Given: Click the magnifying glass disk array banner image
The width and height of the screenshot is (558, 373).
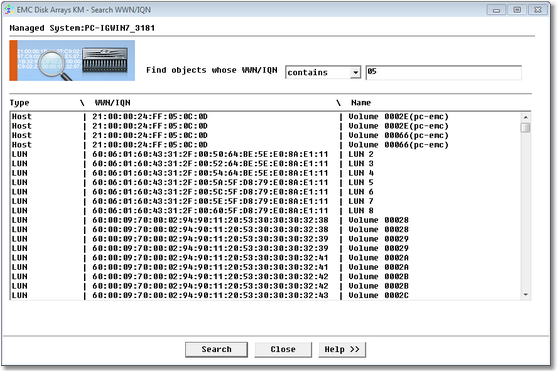Looking at the screenshot, I should click(72, 61).
